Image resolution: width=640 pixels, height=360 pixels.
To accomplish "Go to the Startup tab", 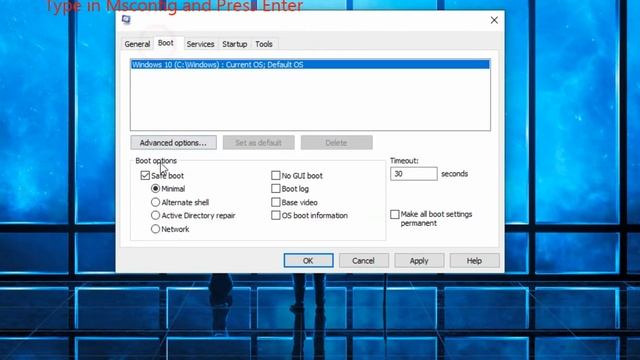I will (x=235, y=44).
